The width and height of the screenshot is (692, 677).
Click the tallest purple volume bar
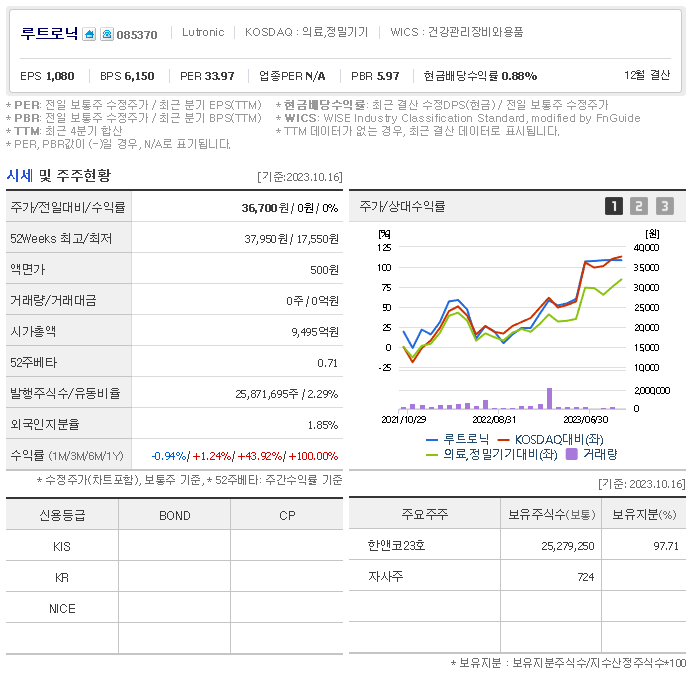(x=549, y=399)
